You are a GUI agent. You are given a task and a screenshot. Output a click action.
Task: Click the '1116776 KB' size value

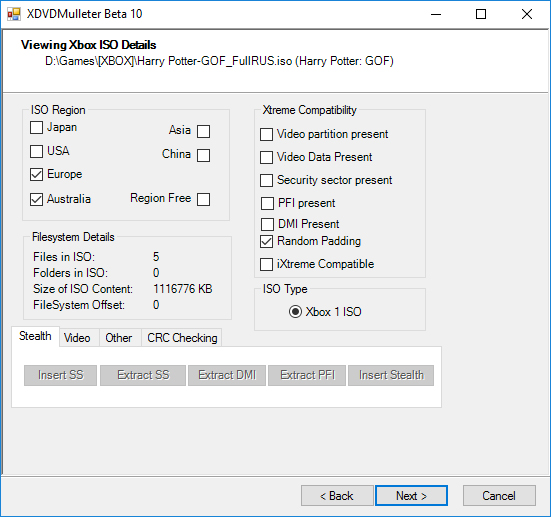point(183,289)
